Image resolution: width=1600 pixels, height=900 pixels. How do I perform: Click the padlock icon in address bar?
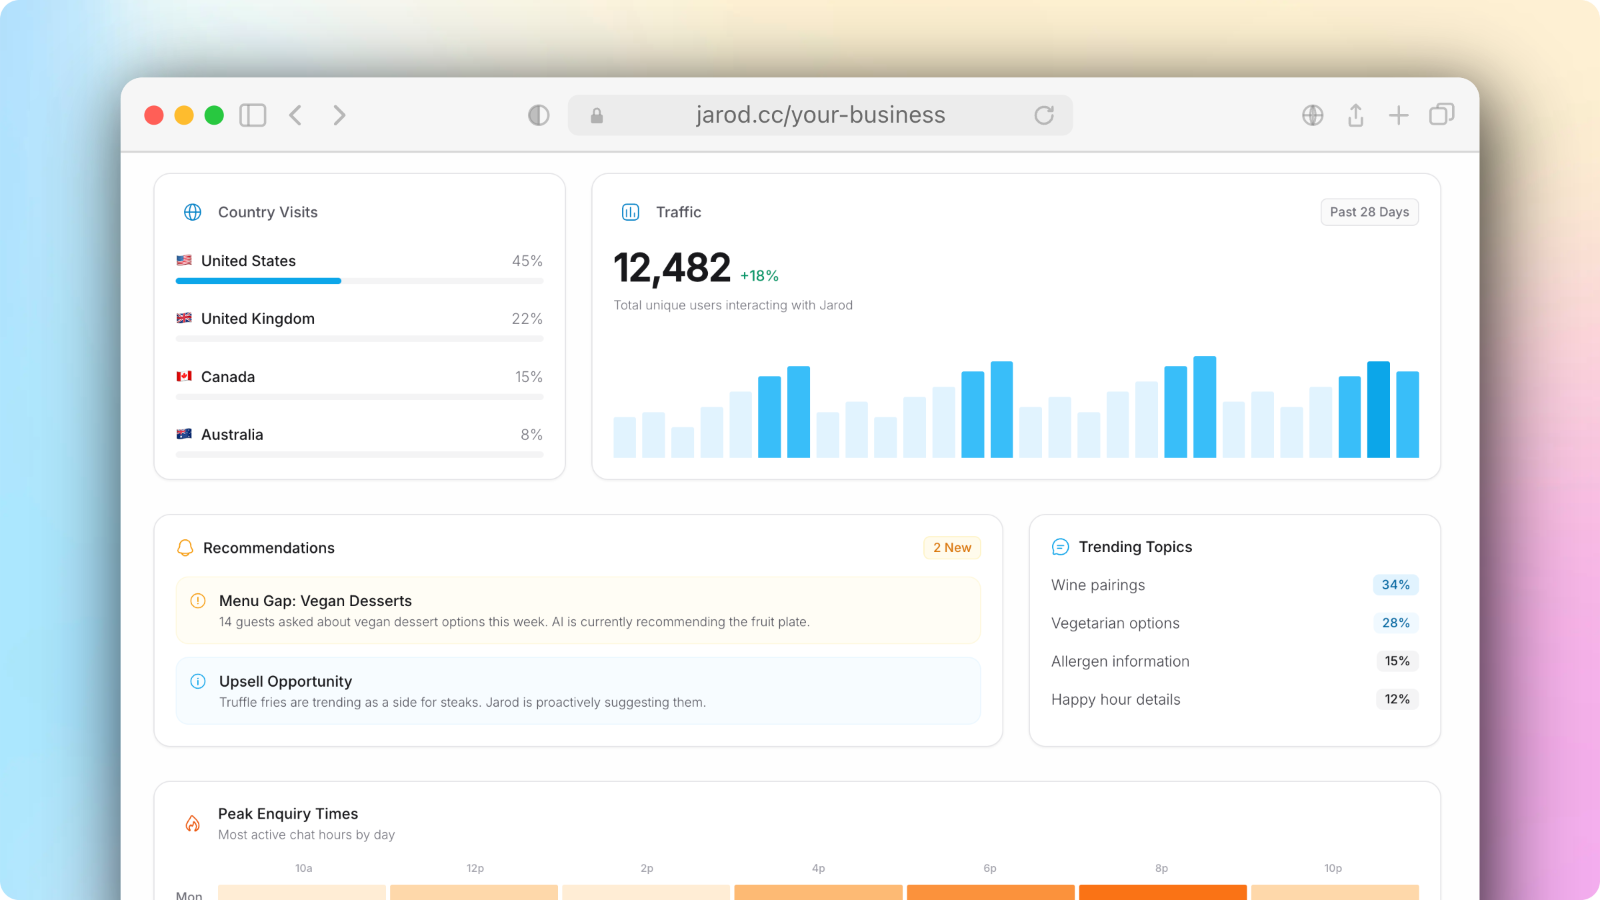(x=597, y=116)
